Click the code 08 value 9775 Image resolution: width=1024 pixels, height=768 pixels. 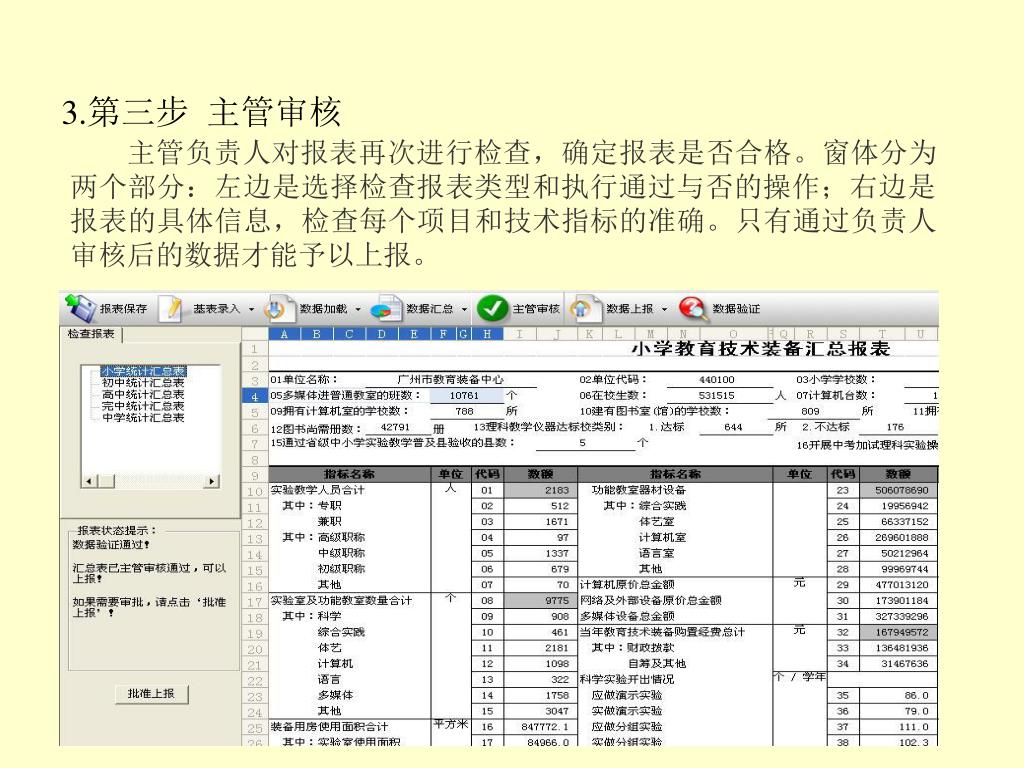point(541,600)
